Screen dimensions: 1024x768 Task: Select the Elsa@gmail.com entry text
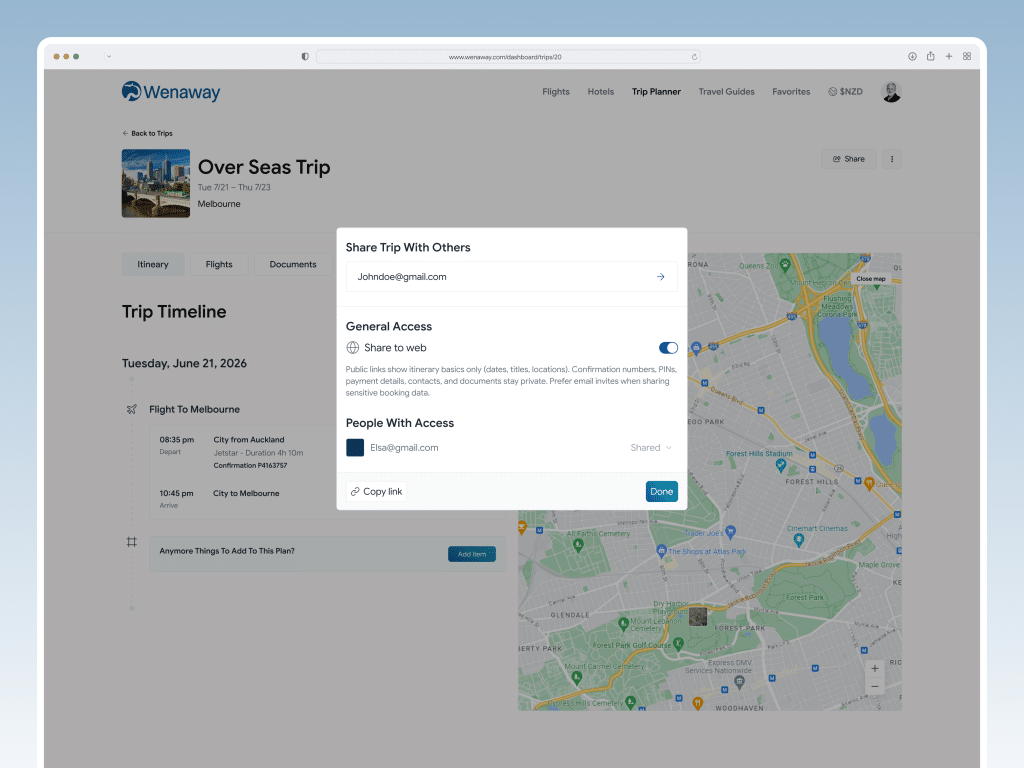[404, 447]
